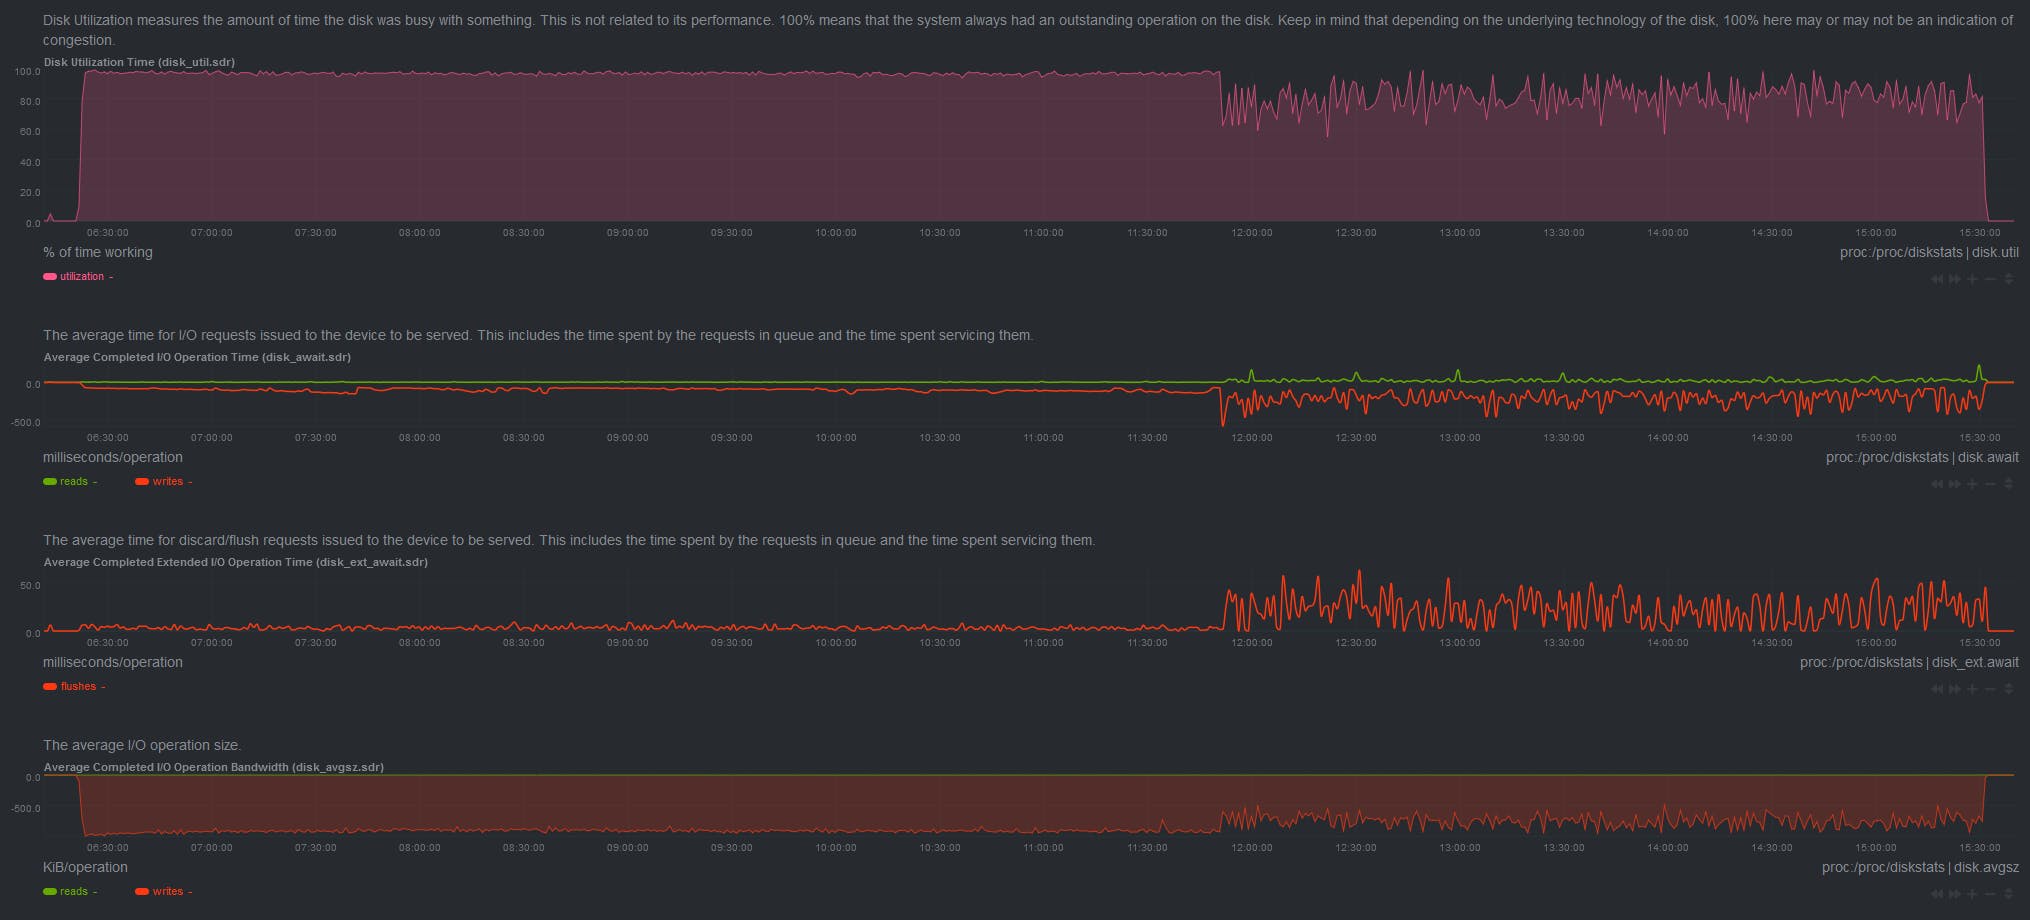The image size is (2030, 920).
Task: Toggle the flushes dimension in legend
Action: (74, 687)
